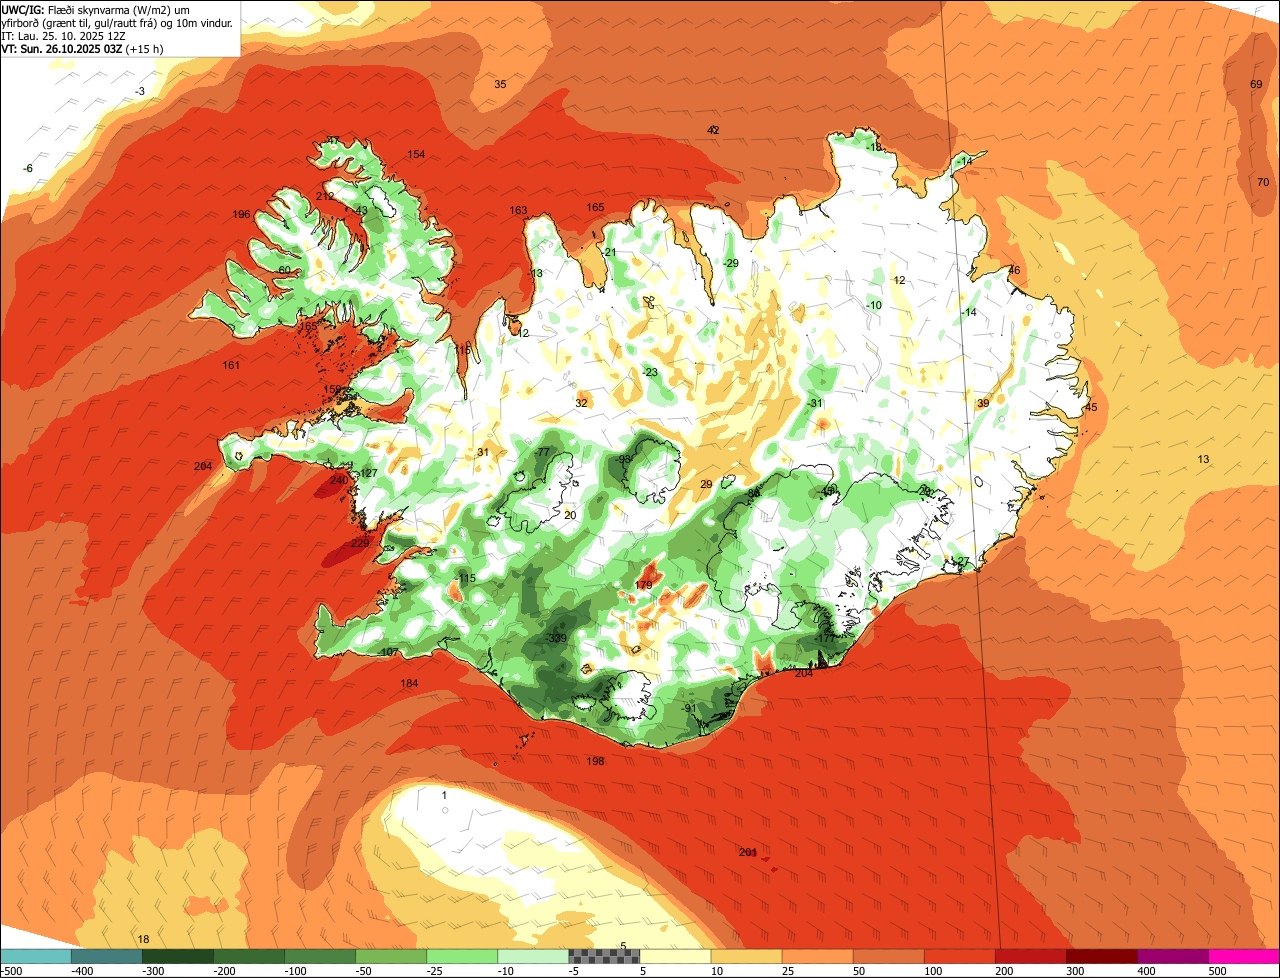
Task: Click the map value '46'
Action: [x=1013, y=270]
